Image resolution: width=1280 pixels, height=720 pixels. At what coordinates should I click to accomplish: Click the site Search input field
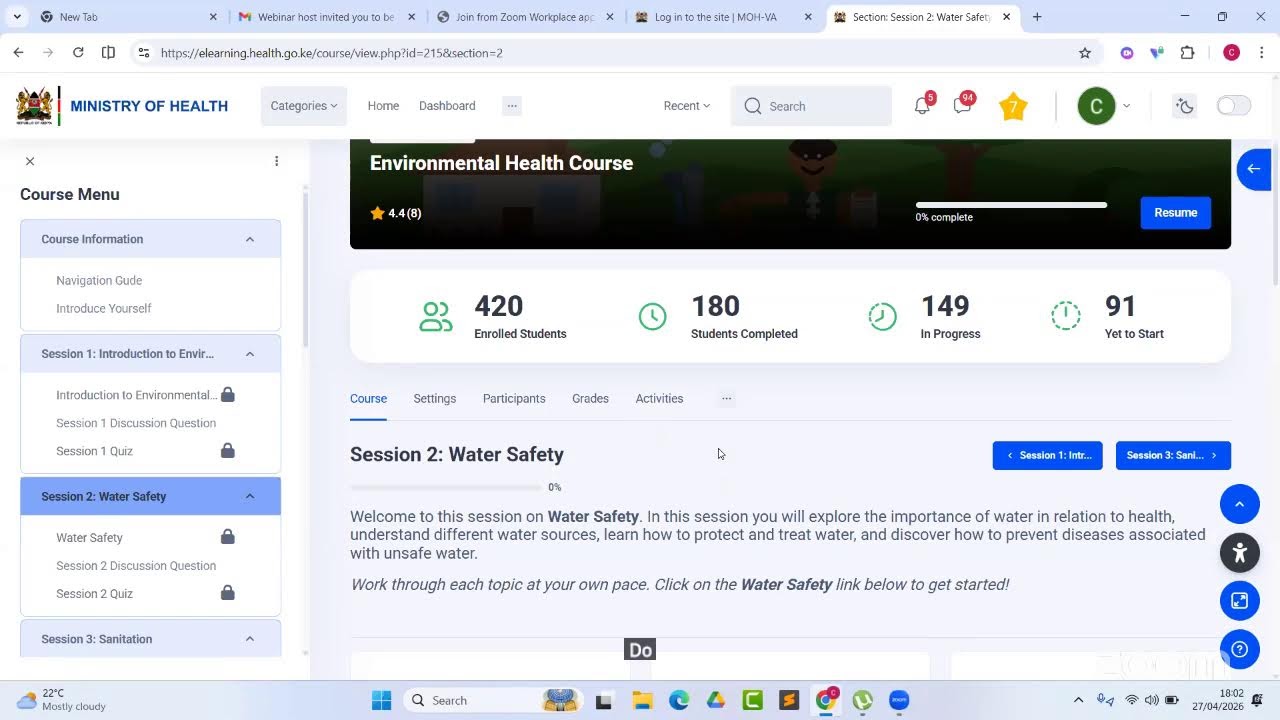tap(811, 106)
